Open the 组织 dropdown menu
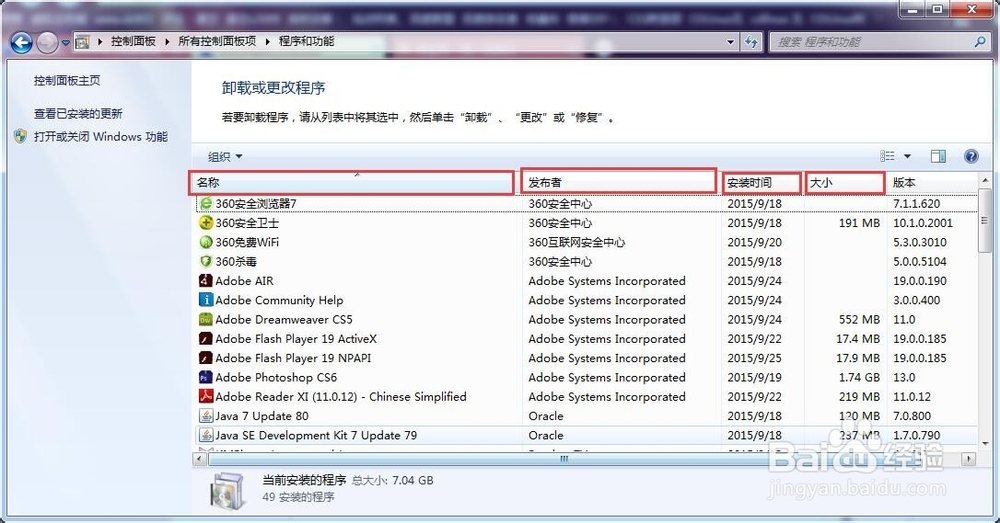Image resolution: width=1000 pixels, height=523 pixels. point(225,156)
